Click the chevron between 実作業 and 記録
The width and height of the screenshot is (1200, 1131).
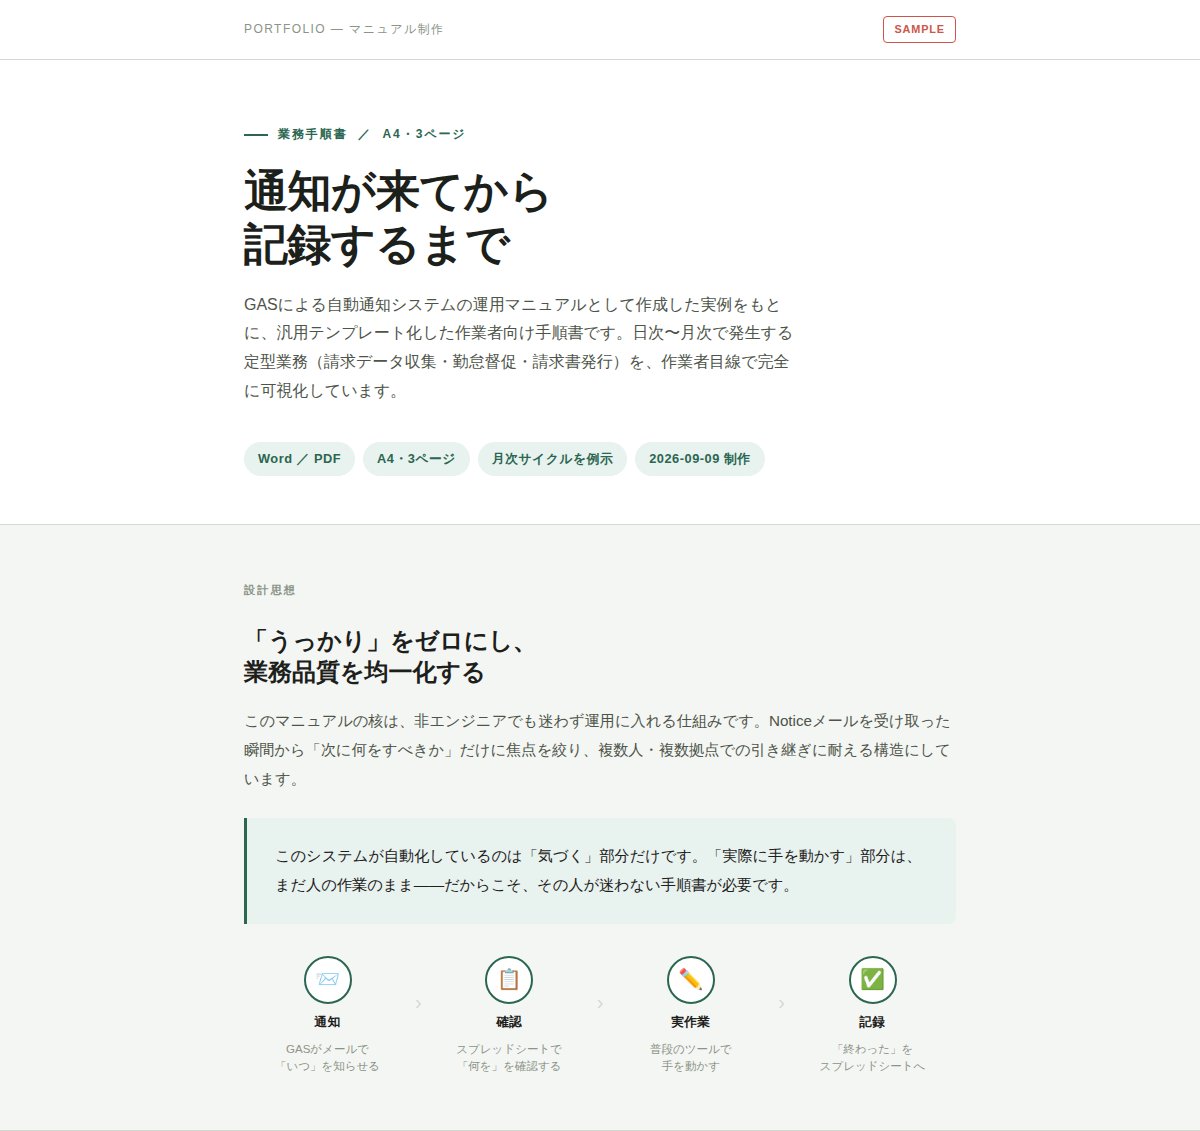(x=782, y=1003)
